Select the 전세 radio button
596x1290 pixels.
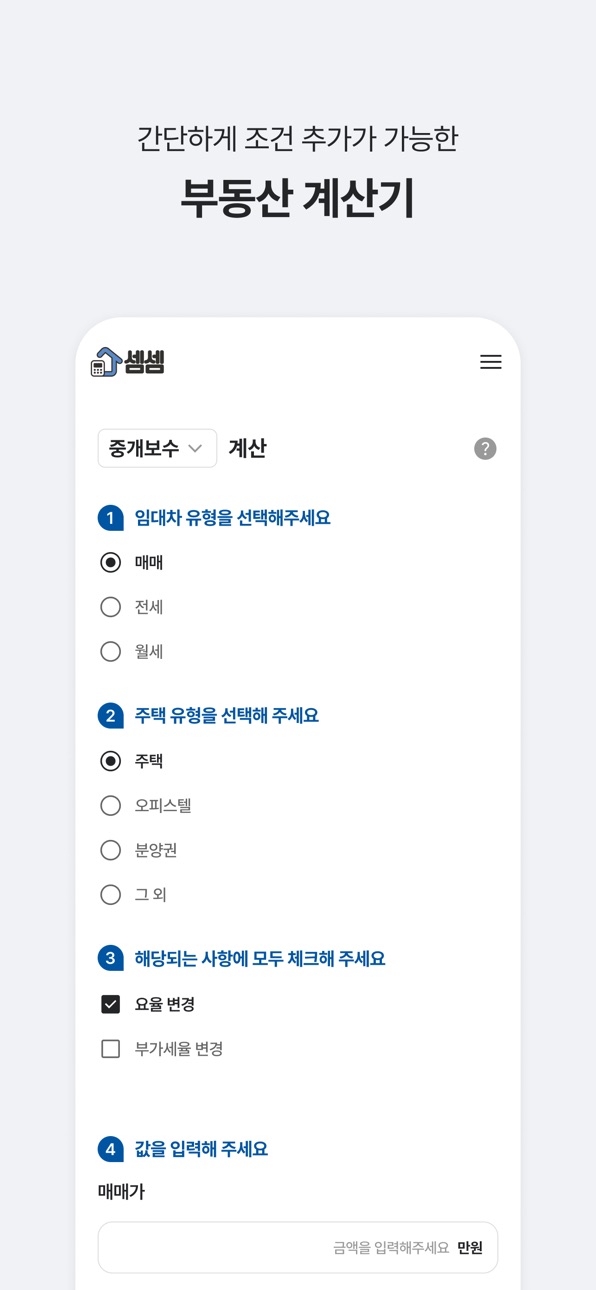point(111,607)
